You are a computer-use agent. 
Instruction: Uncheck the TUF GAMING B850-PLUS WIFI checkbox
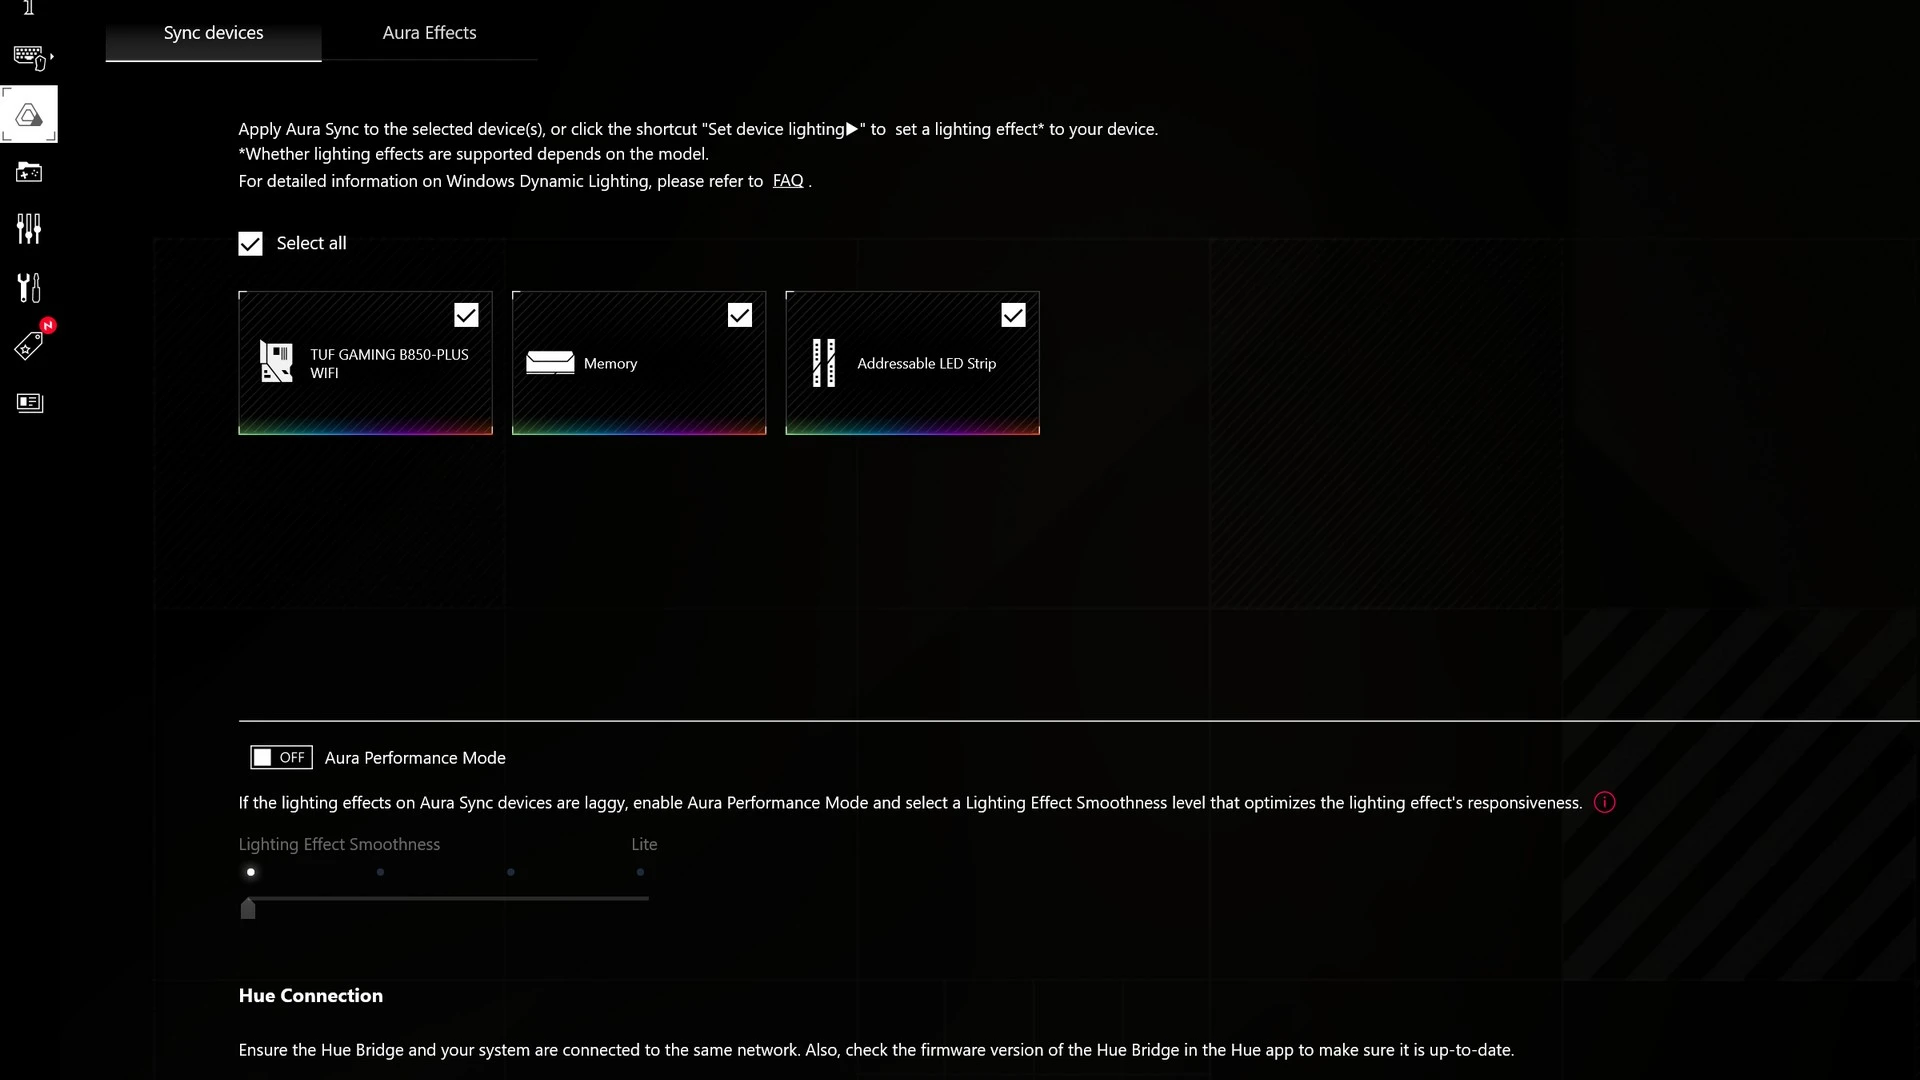tap(466, 316)
